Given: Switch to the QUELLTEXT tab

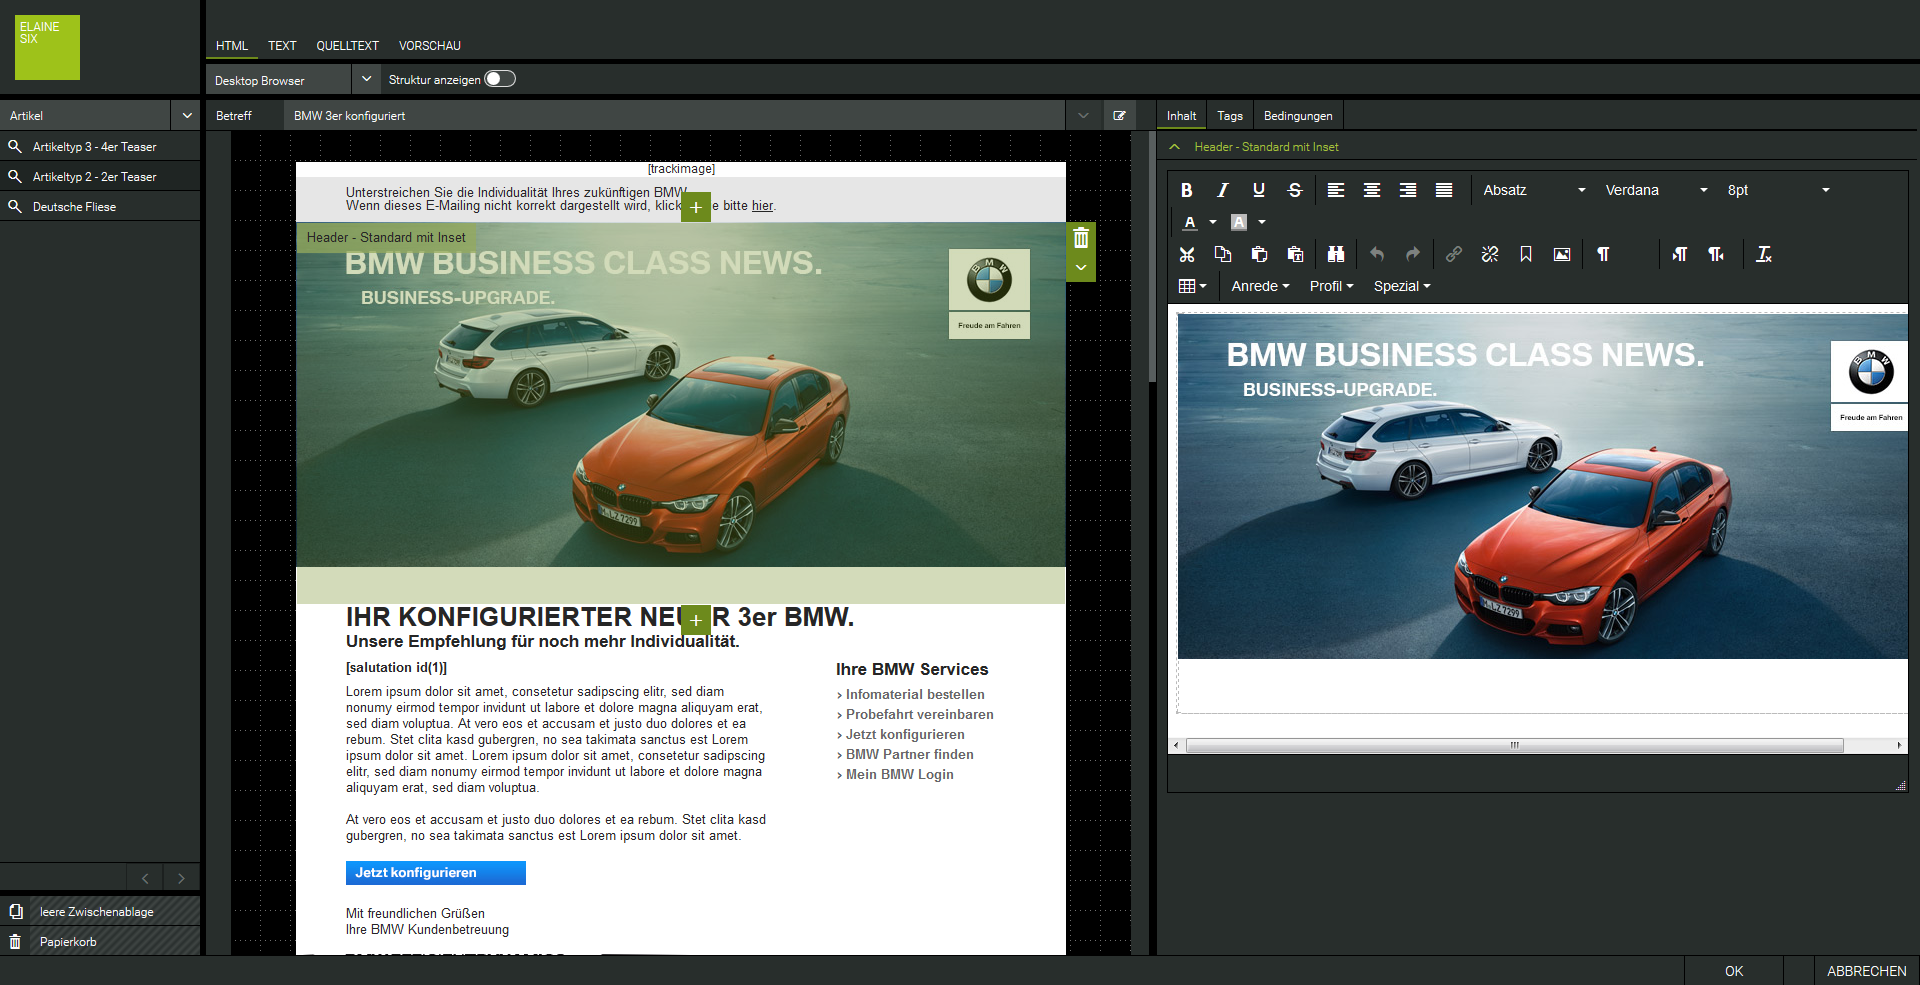Looking at the screenshot, I should [x=347, y=46].
